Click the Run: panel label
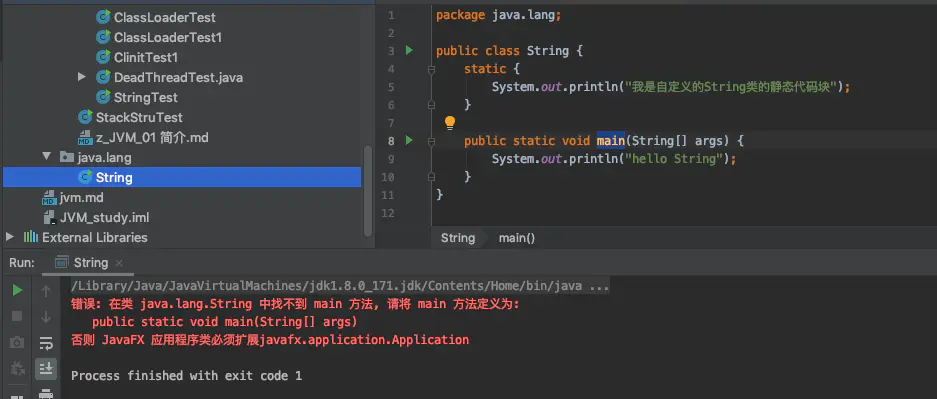Image resolution: width=937 pixels, height=399 pixels. 22,263
